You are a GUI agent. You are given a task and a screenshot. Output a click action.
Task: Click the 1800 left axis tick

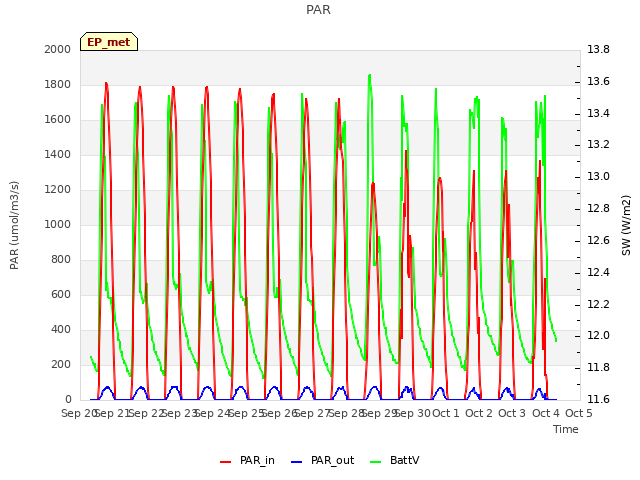coord(58,84)
